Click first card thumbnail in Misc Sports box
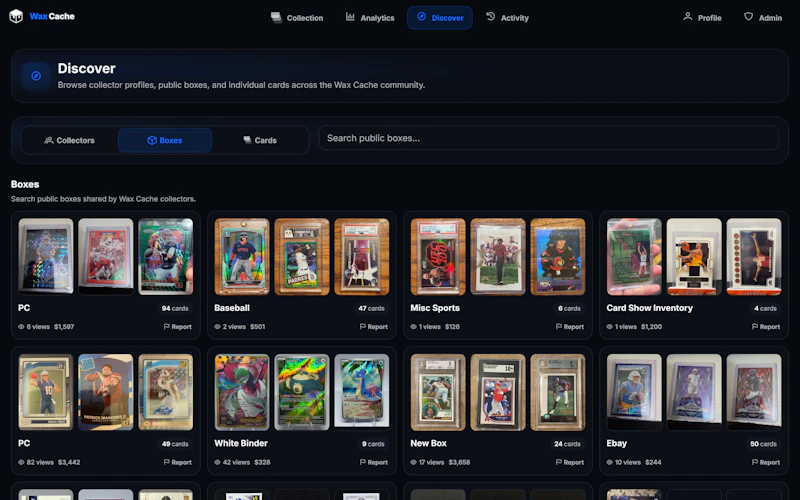The height and width of the screenshot is (500, 800). coord(438,257)
